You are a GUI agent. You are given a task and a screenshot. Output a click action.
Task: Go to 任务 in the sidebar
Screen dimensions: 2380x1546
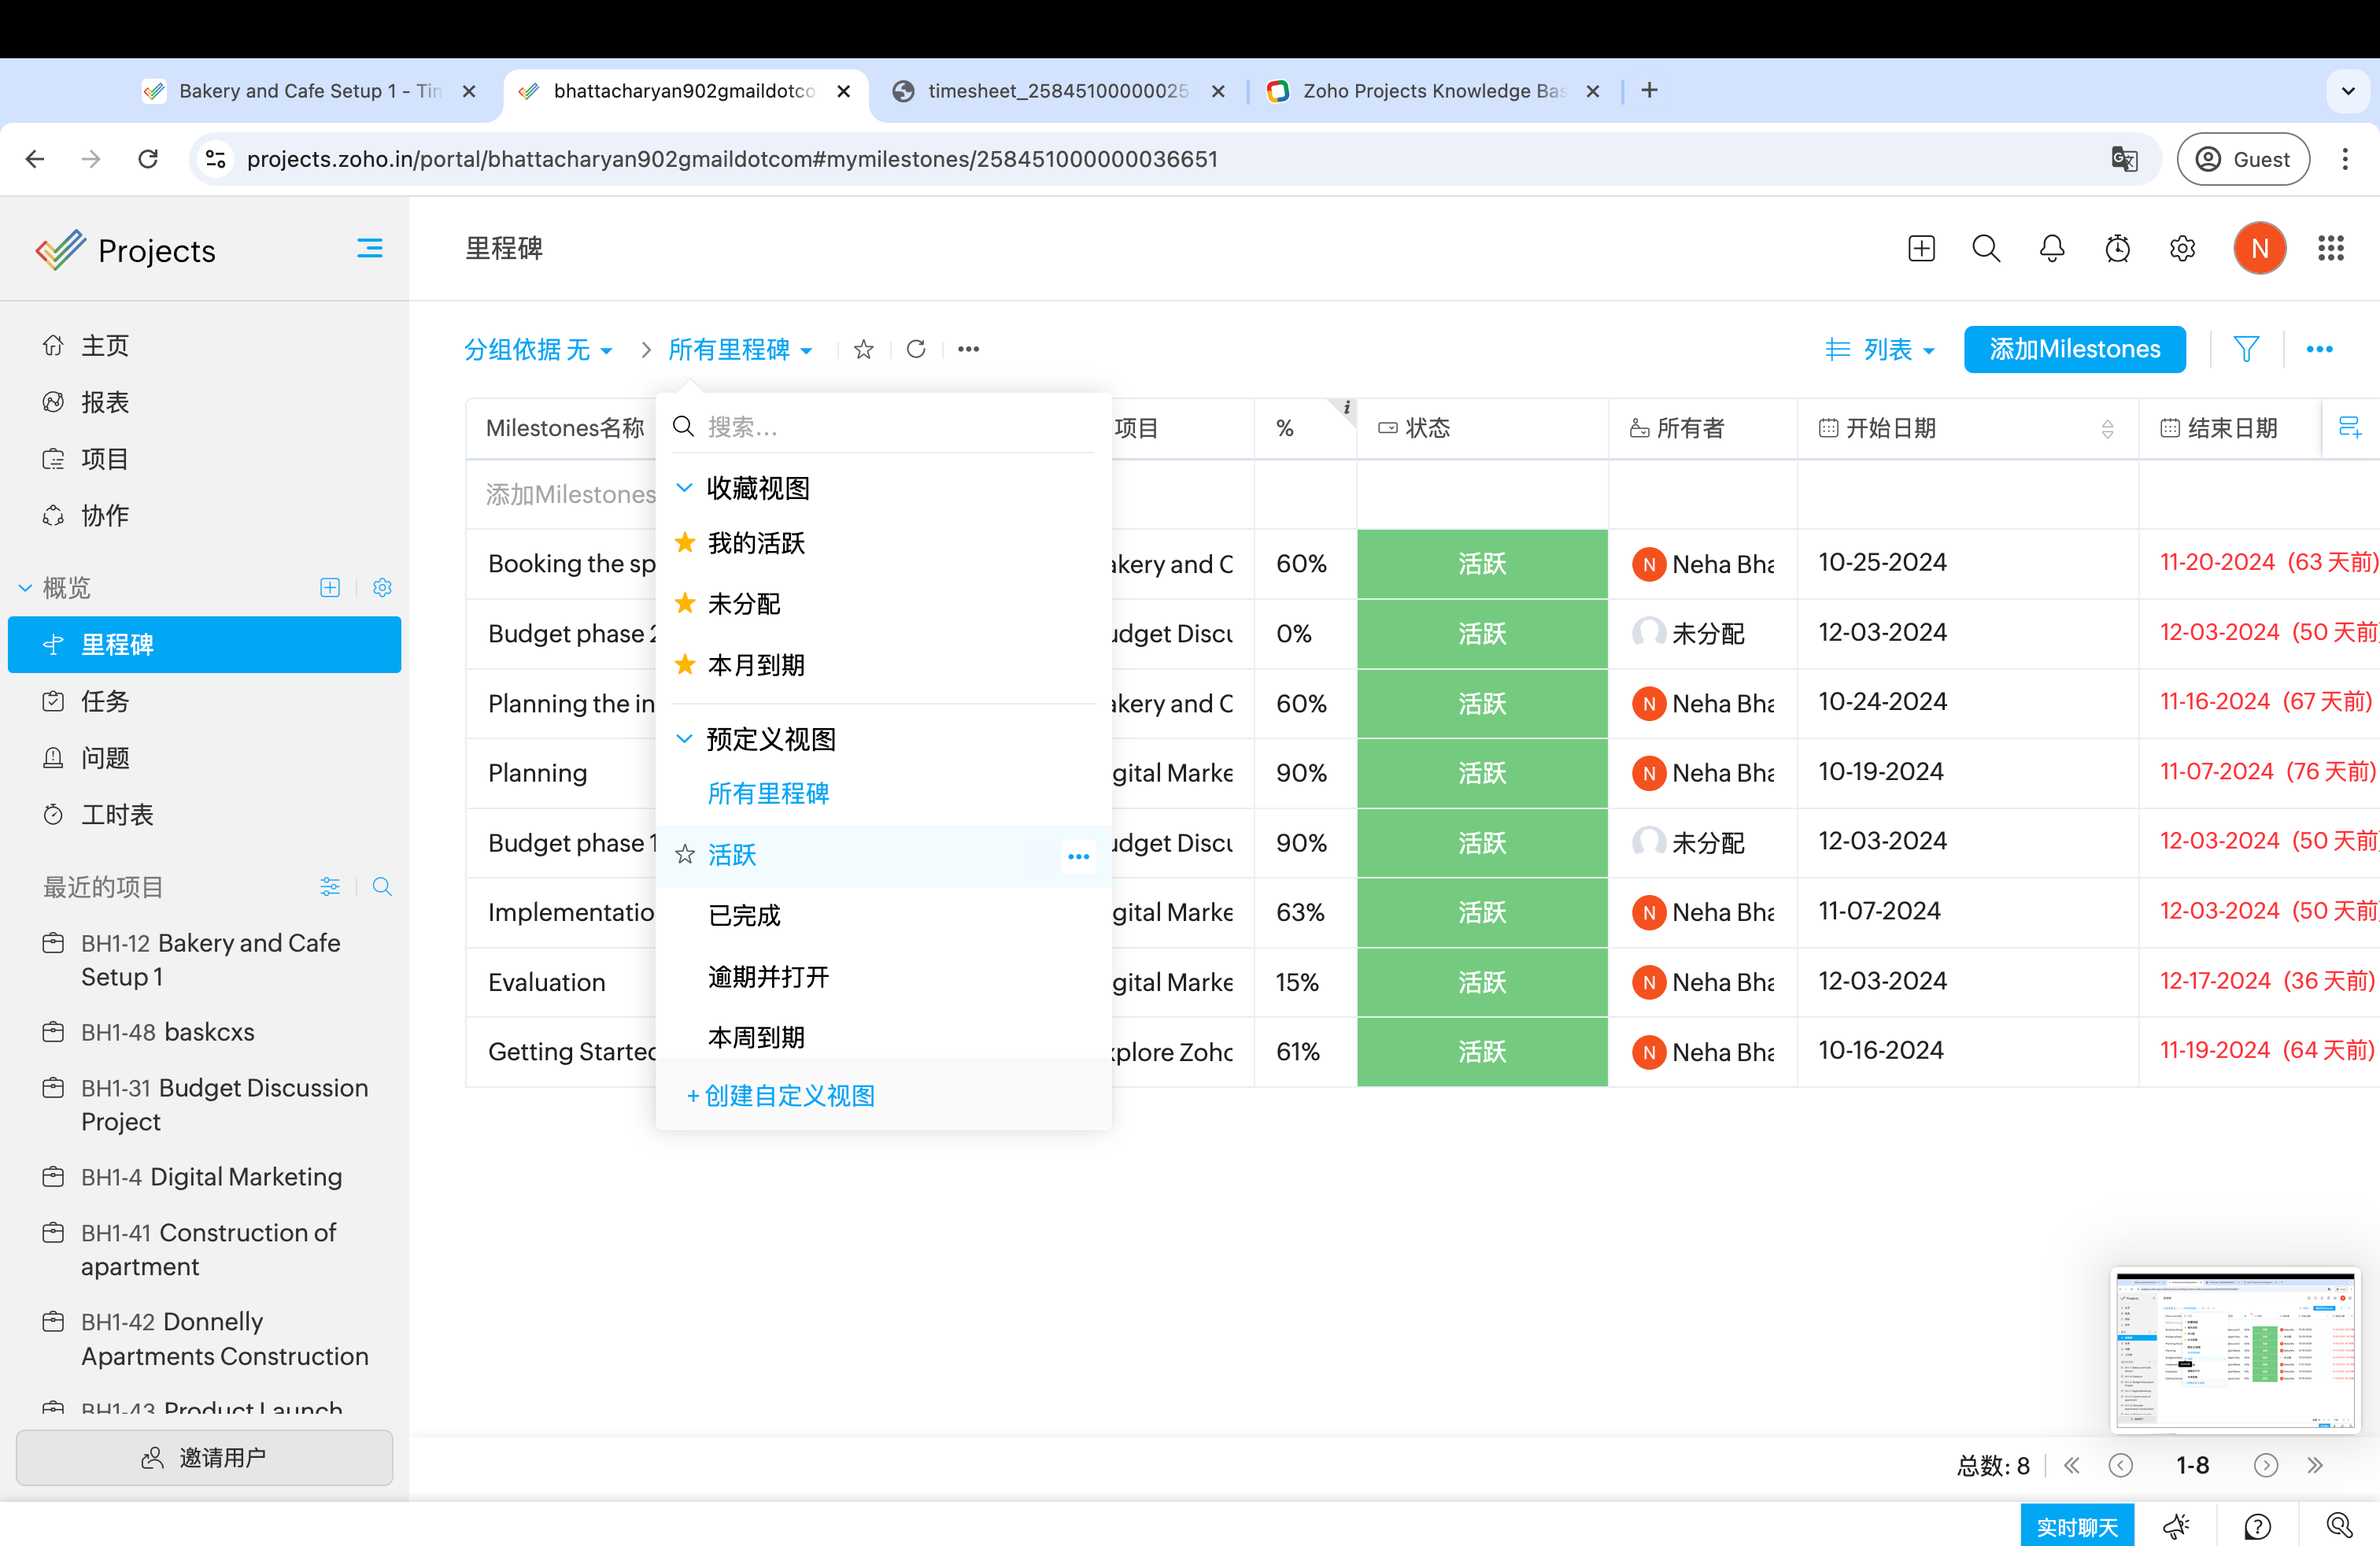105,701
